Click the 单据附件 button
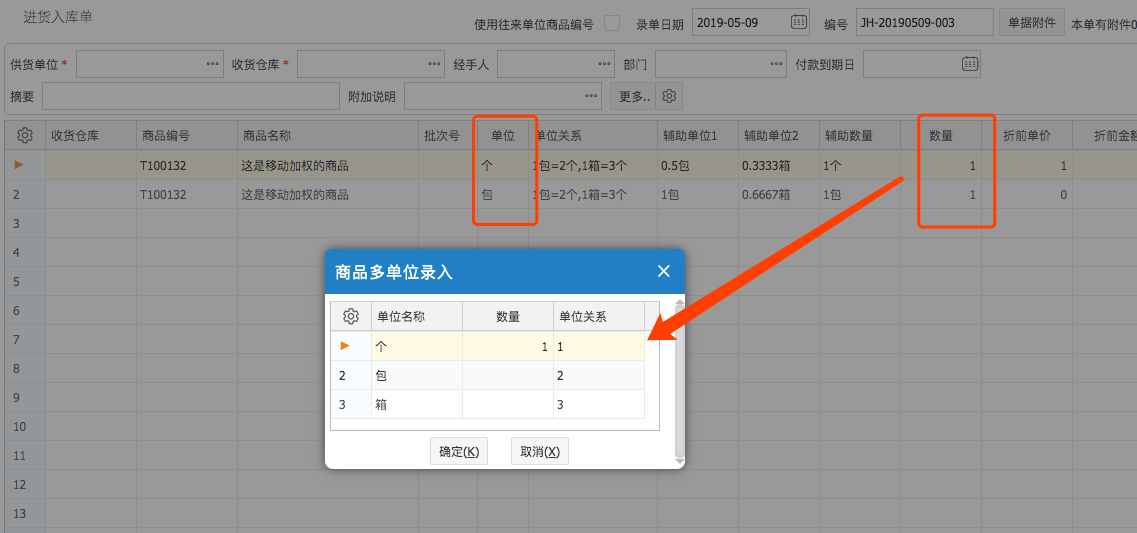Viewport: 1137px width, 533px height. point(1031,22)
